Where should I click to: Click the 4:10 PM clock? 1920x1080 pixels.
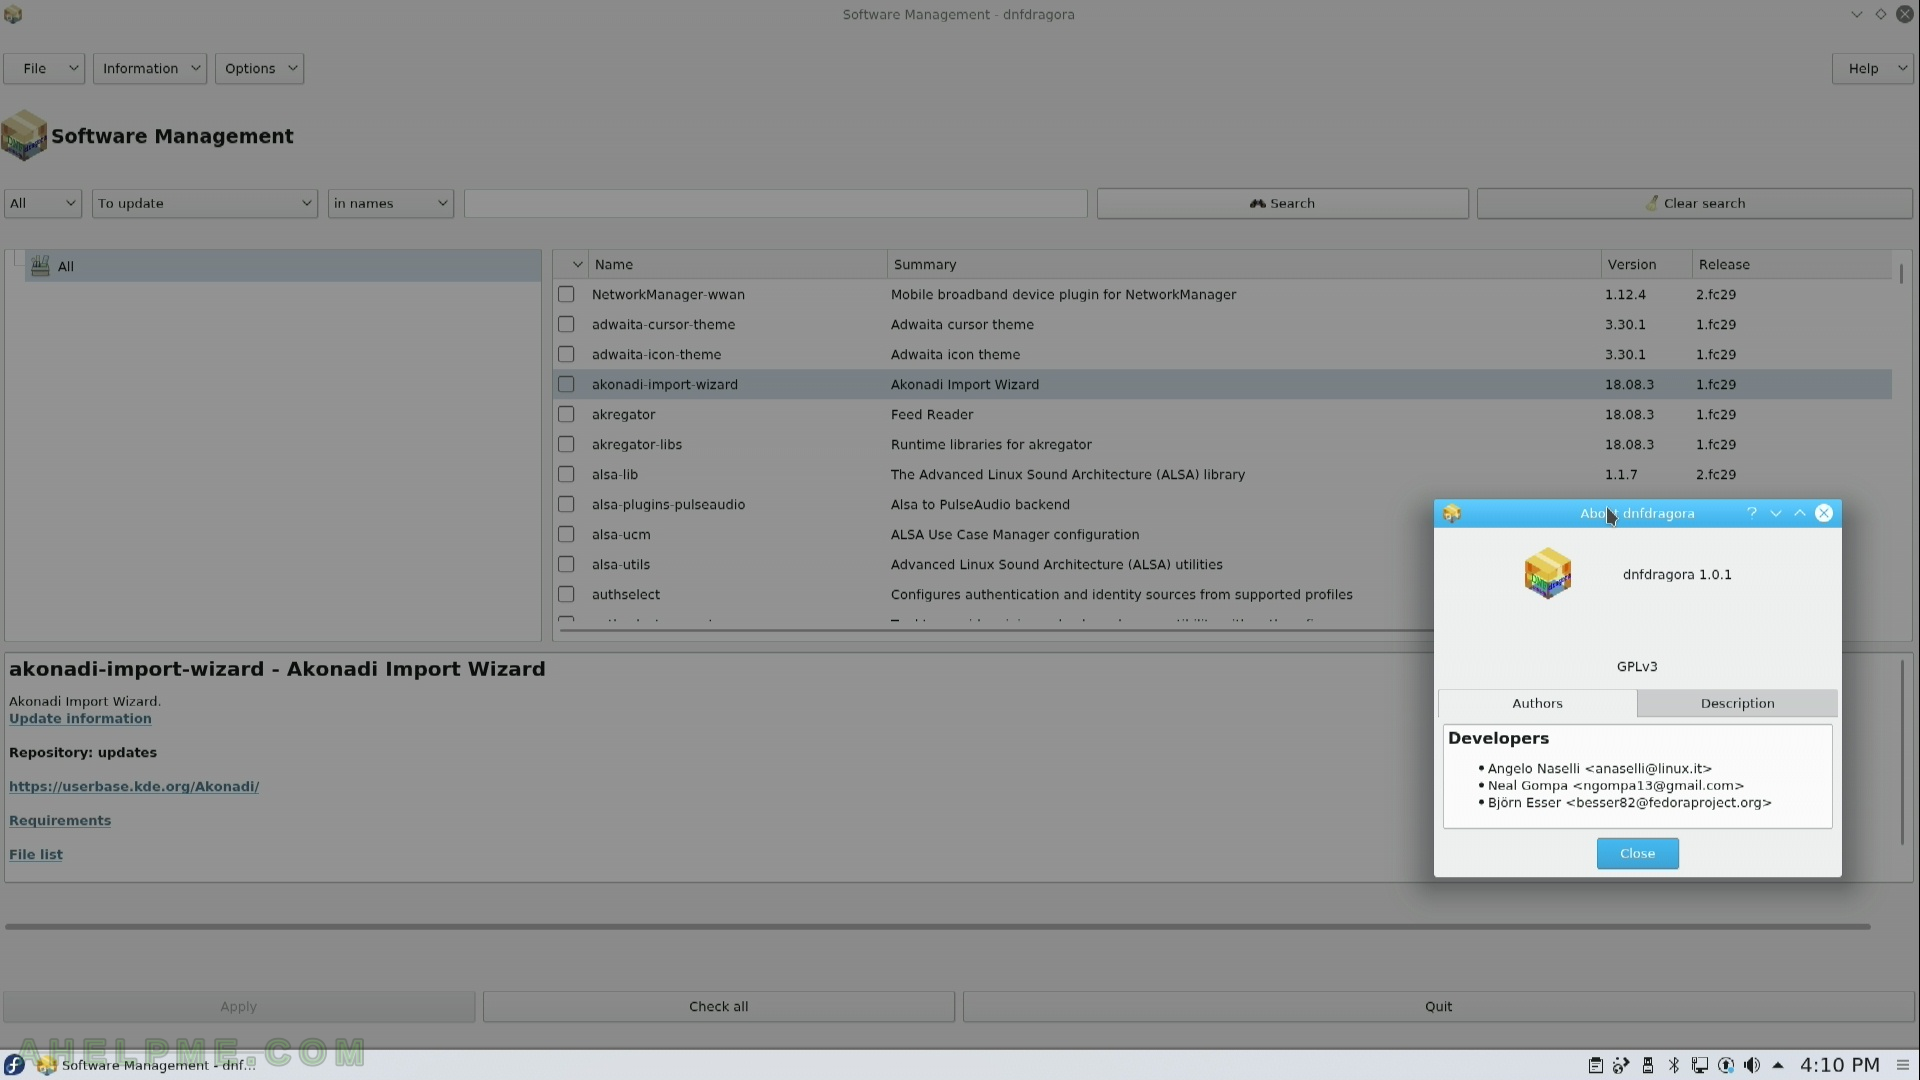click(1840, 1065)
